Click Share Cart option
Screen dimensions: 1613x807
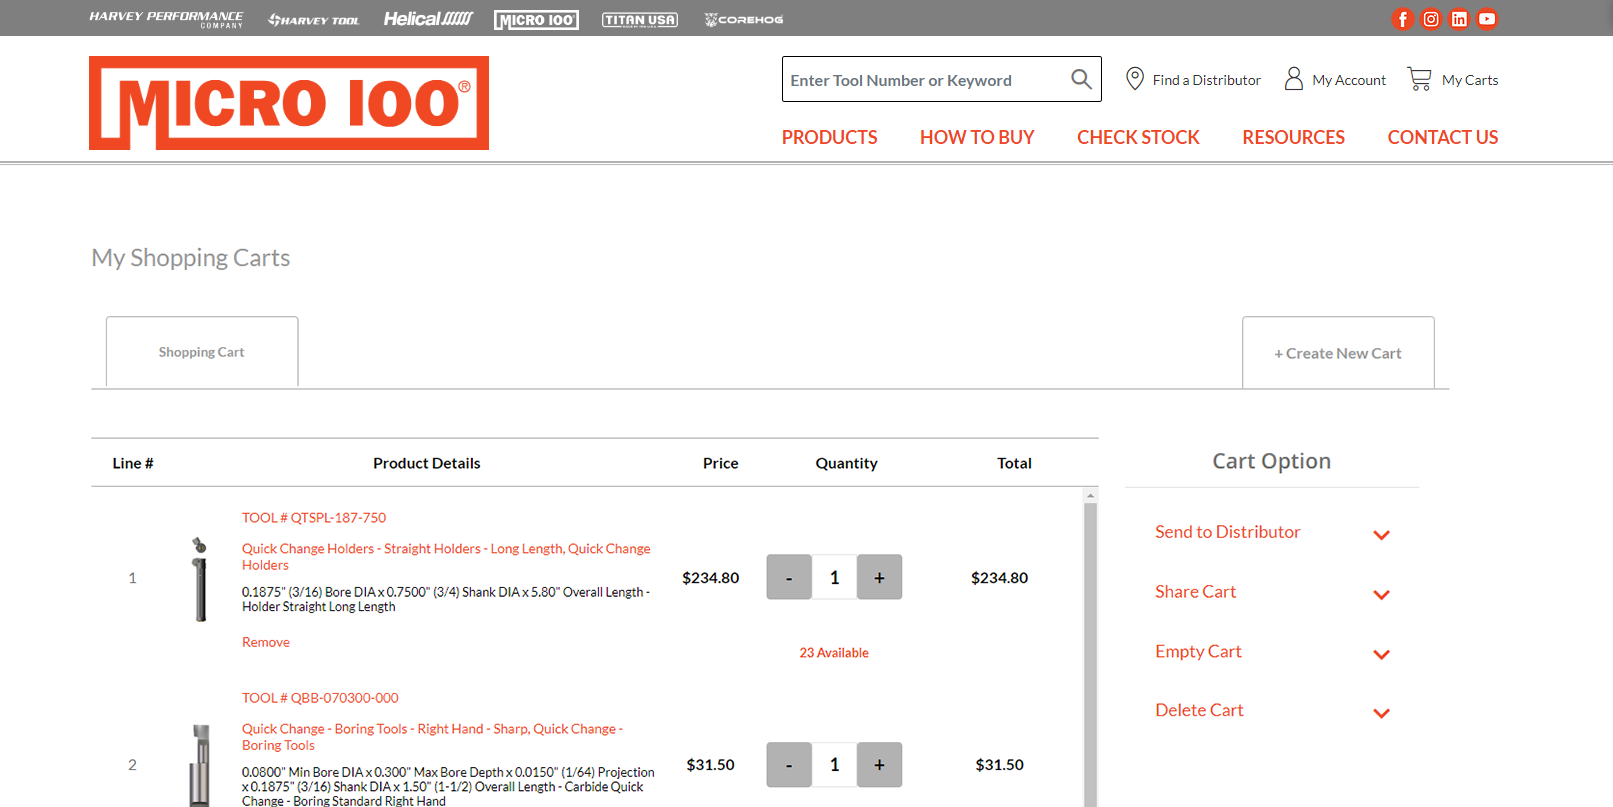[x=1195, y=592]
